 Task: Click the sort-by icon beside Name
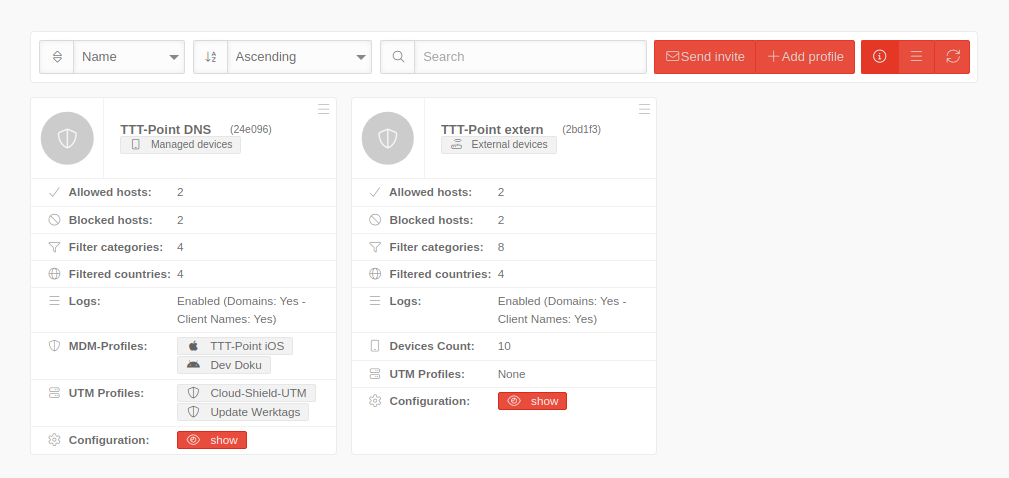coord(57,57)
